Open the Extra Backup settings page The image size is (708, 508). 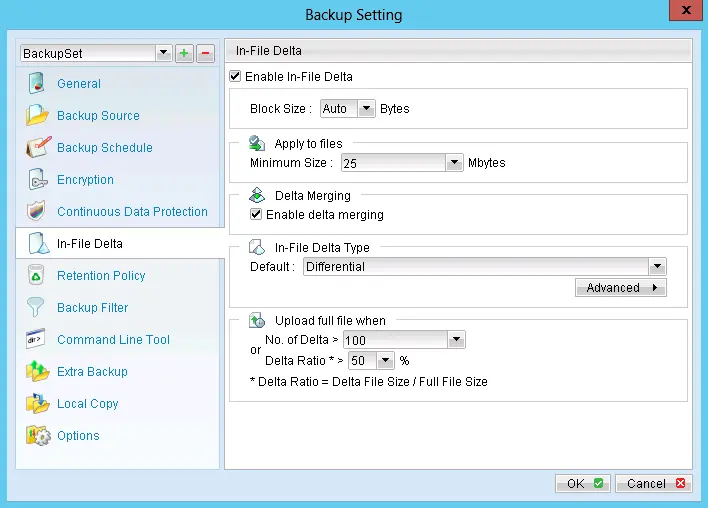(92, 372)
